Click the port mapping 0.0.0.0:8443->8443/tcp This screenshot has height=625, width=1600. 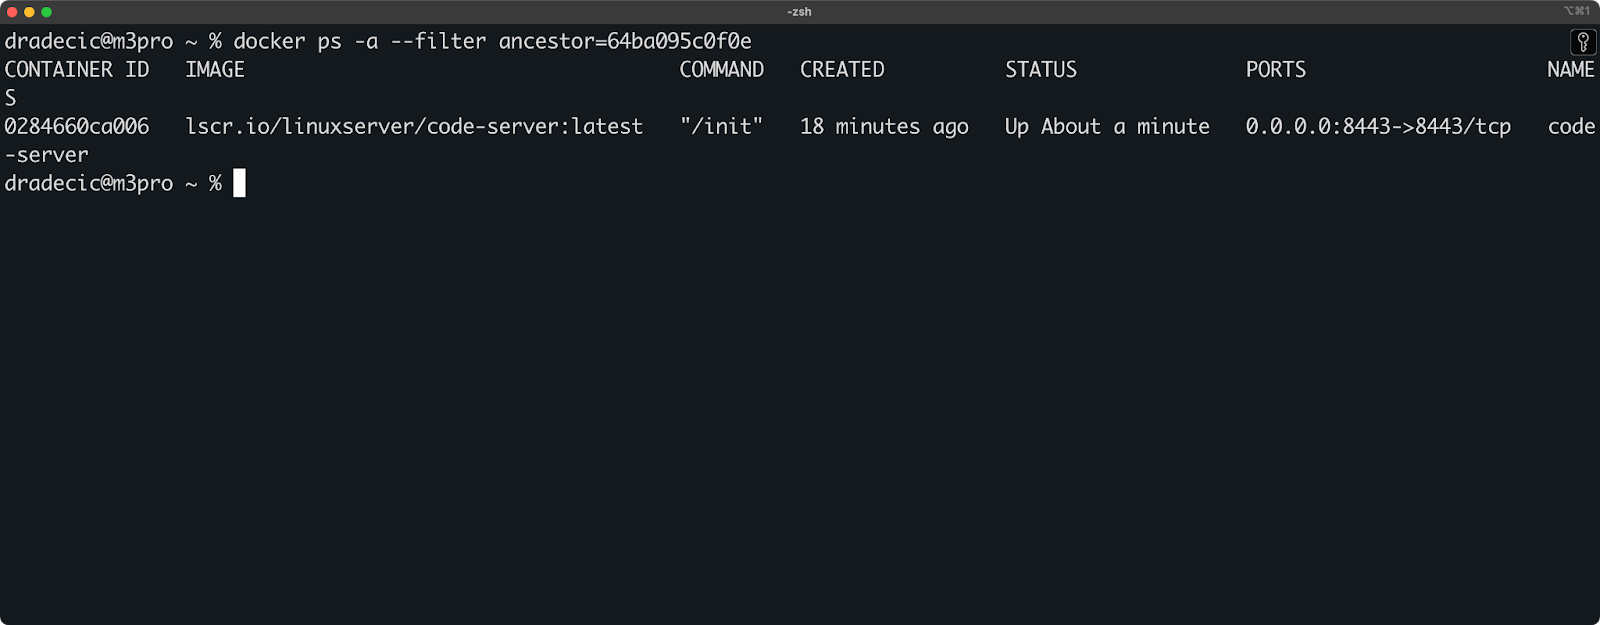1378,127
